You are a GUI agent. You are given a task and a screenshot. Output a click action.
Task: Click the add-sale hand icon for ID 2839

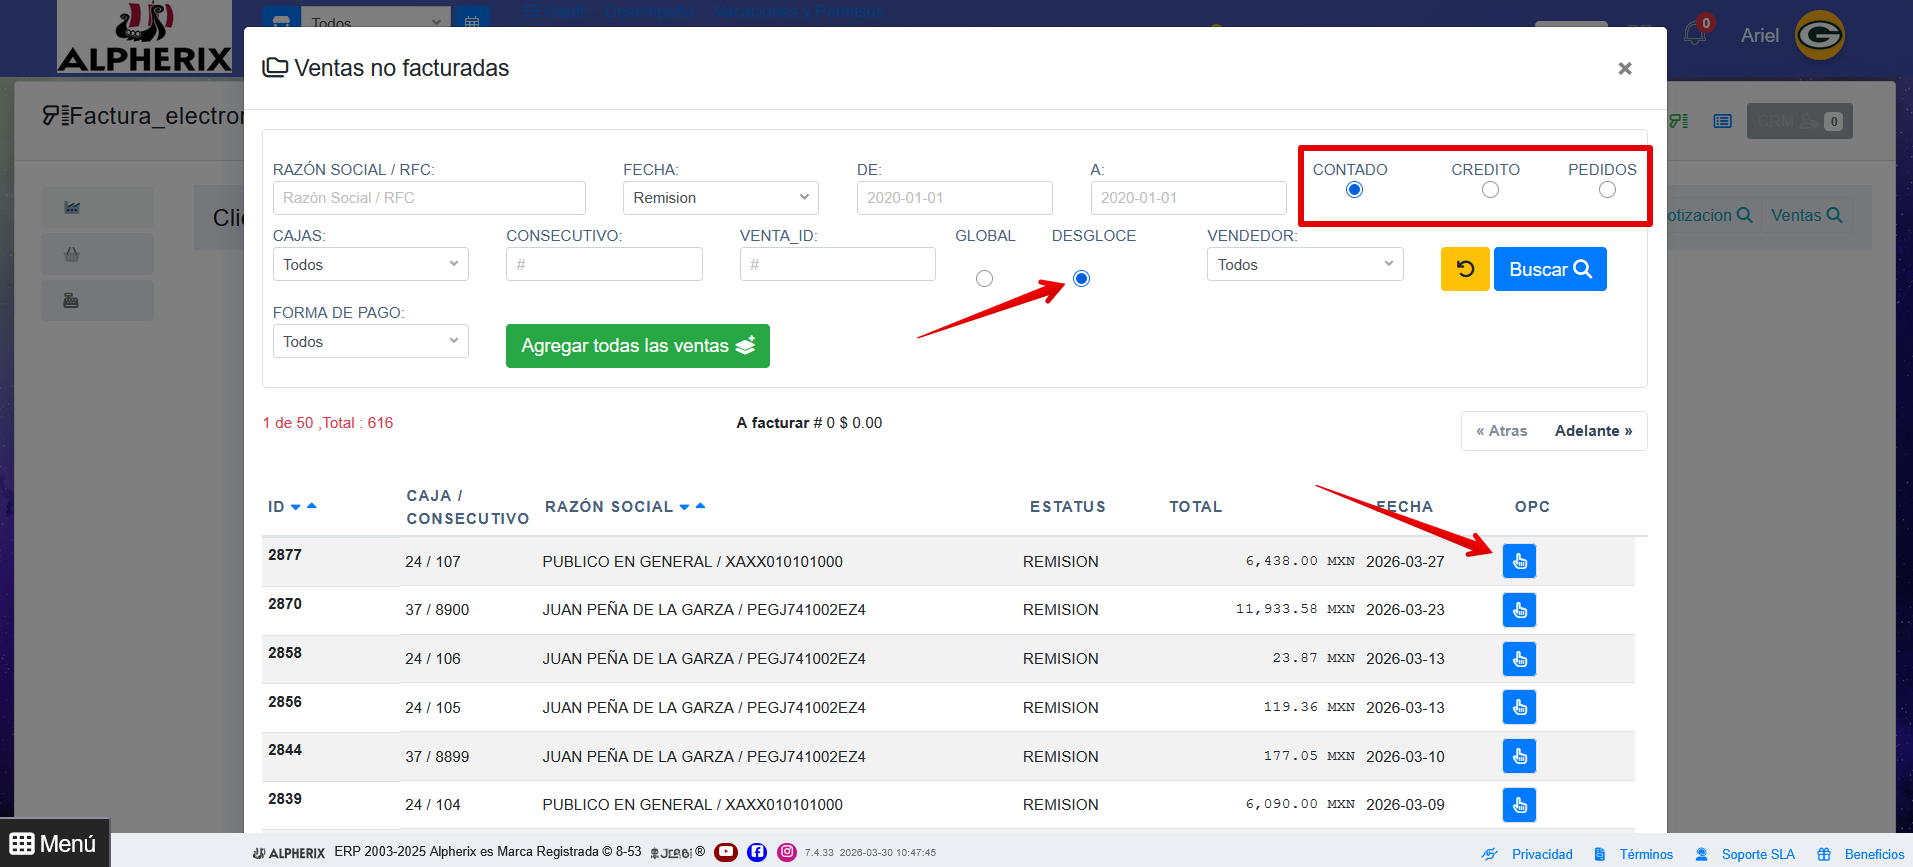tap(1519, 805)
